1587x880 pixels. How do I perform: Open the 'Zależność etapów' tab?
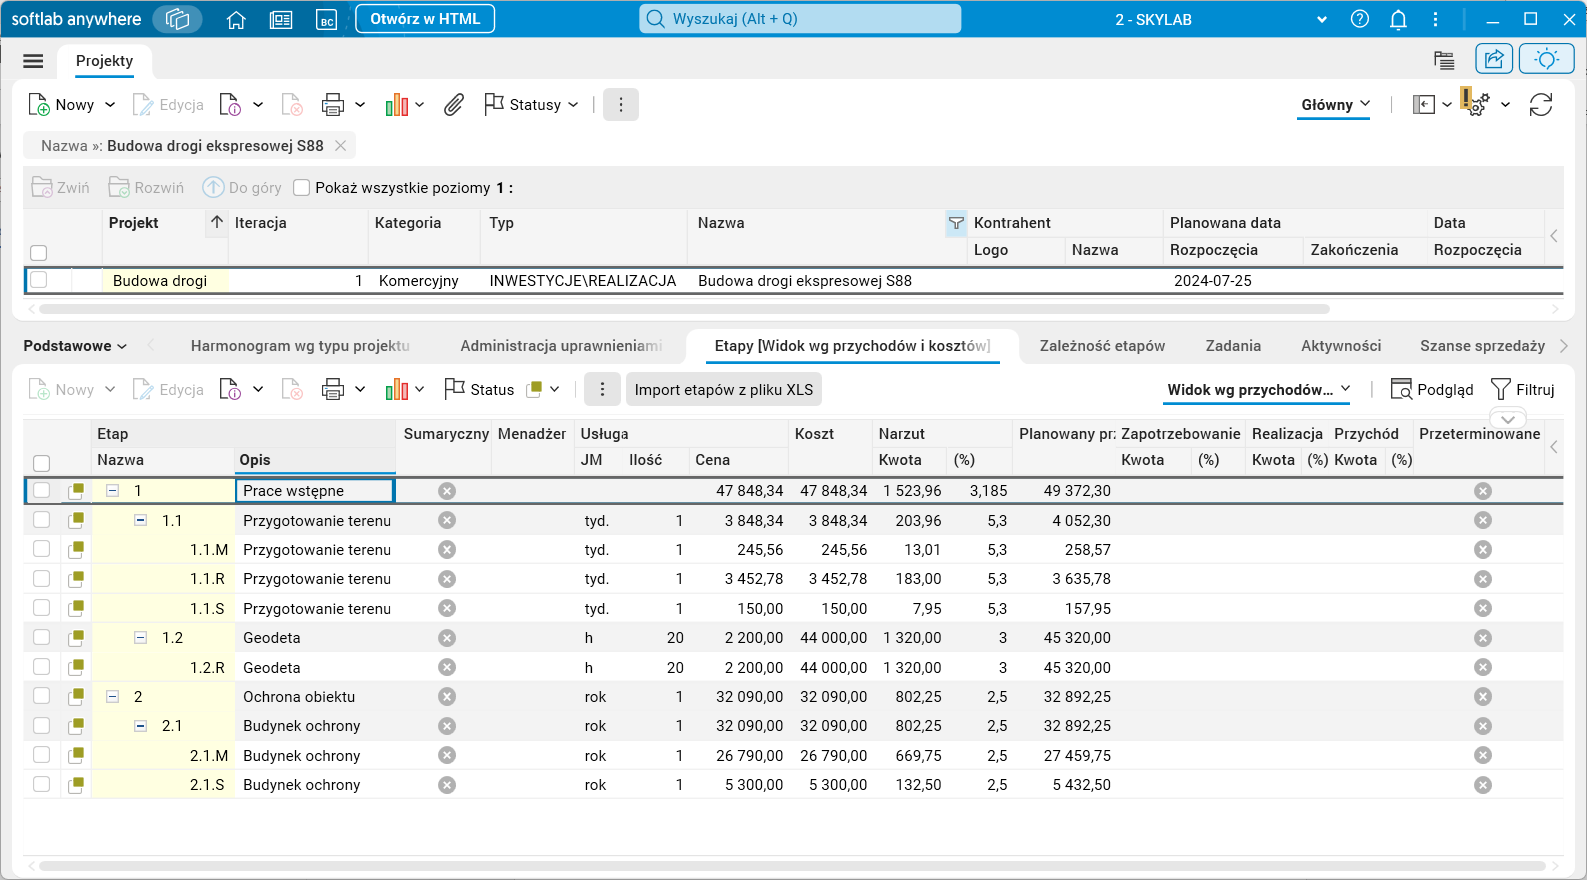coord(1102,346)
